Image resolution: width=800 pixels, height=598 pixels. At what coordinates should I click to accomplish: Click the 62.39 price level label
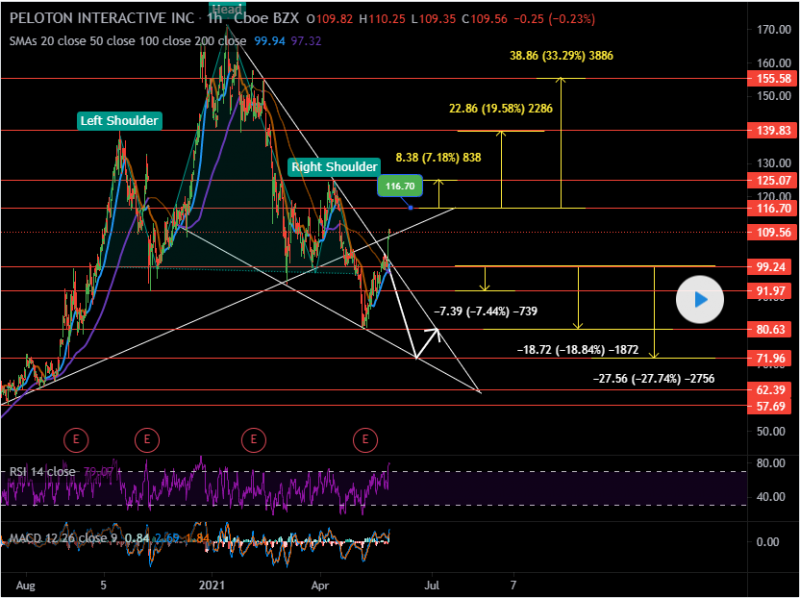(771, 390)
